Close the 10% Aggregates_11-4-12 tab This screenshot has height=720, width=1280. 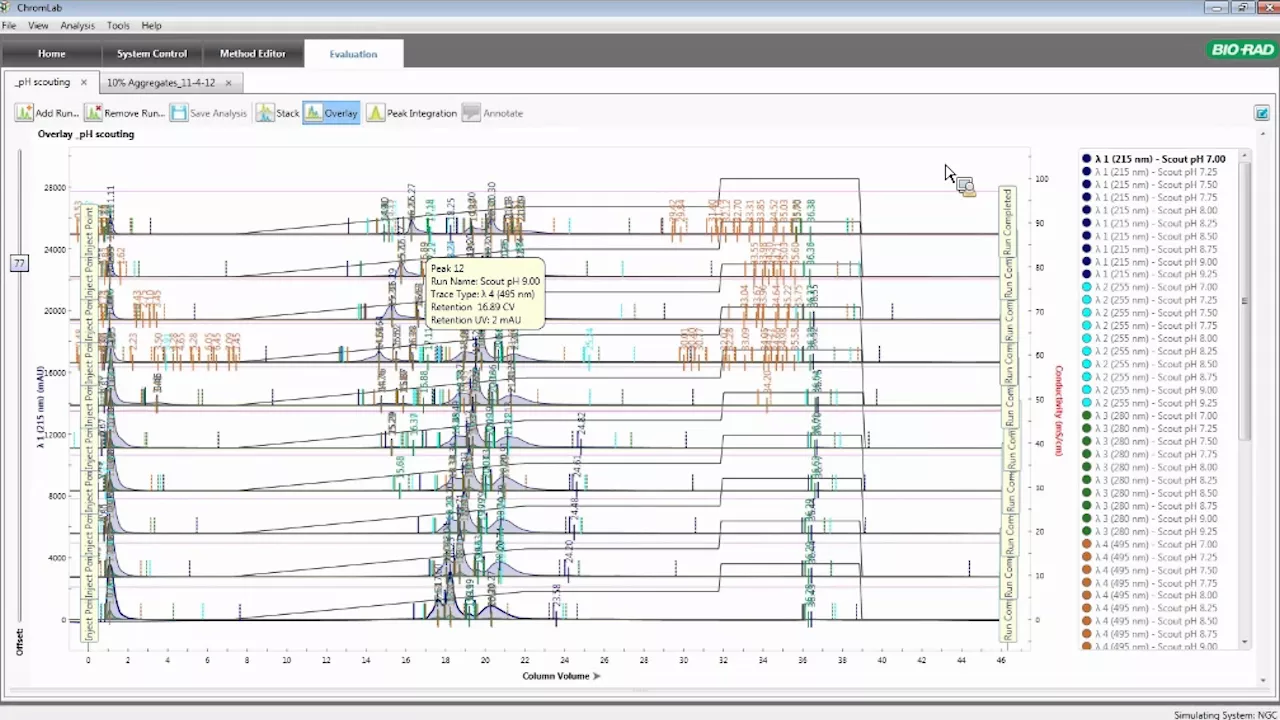click(228, 82)
